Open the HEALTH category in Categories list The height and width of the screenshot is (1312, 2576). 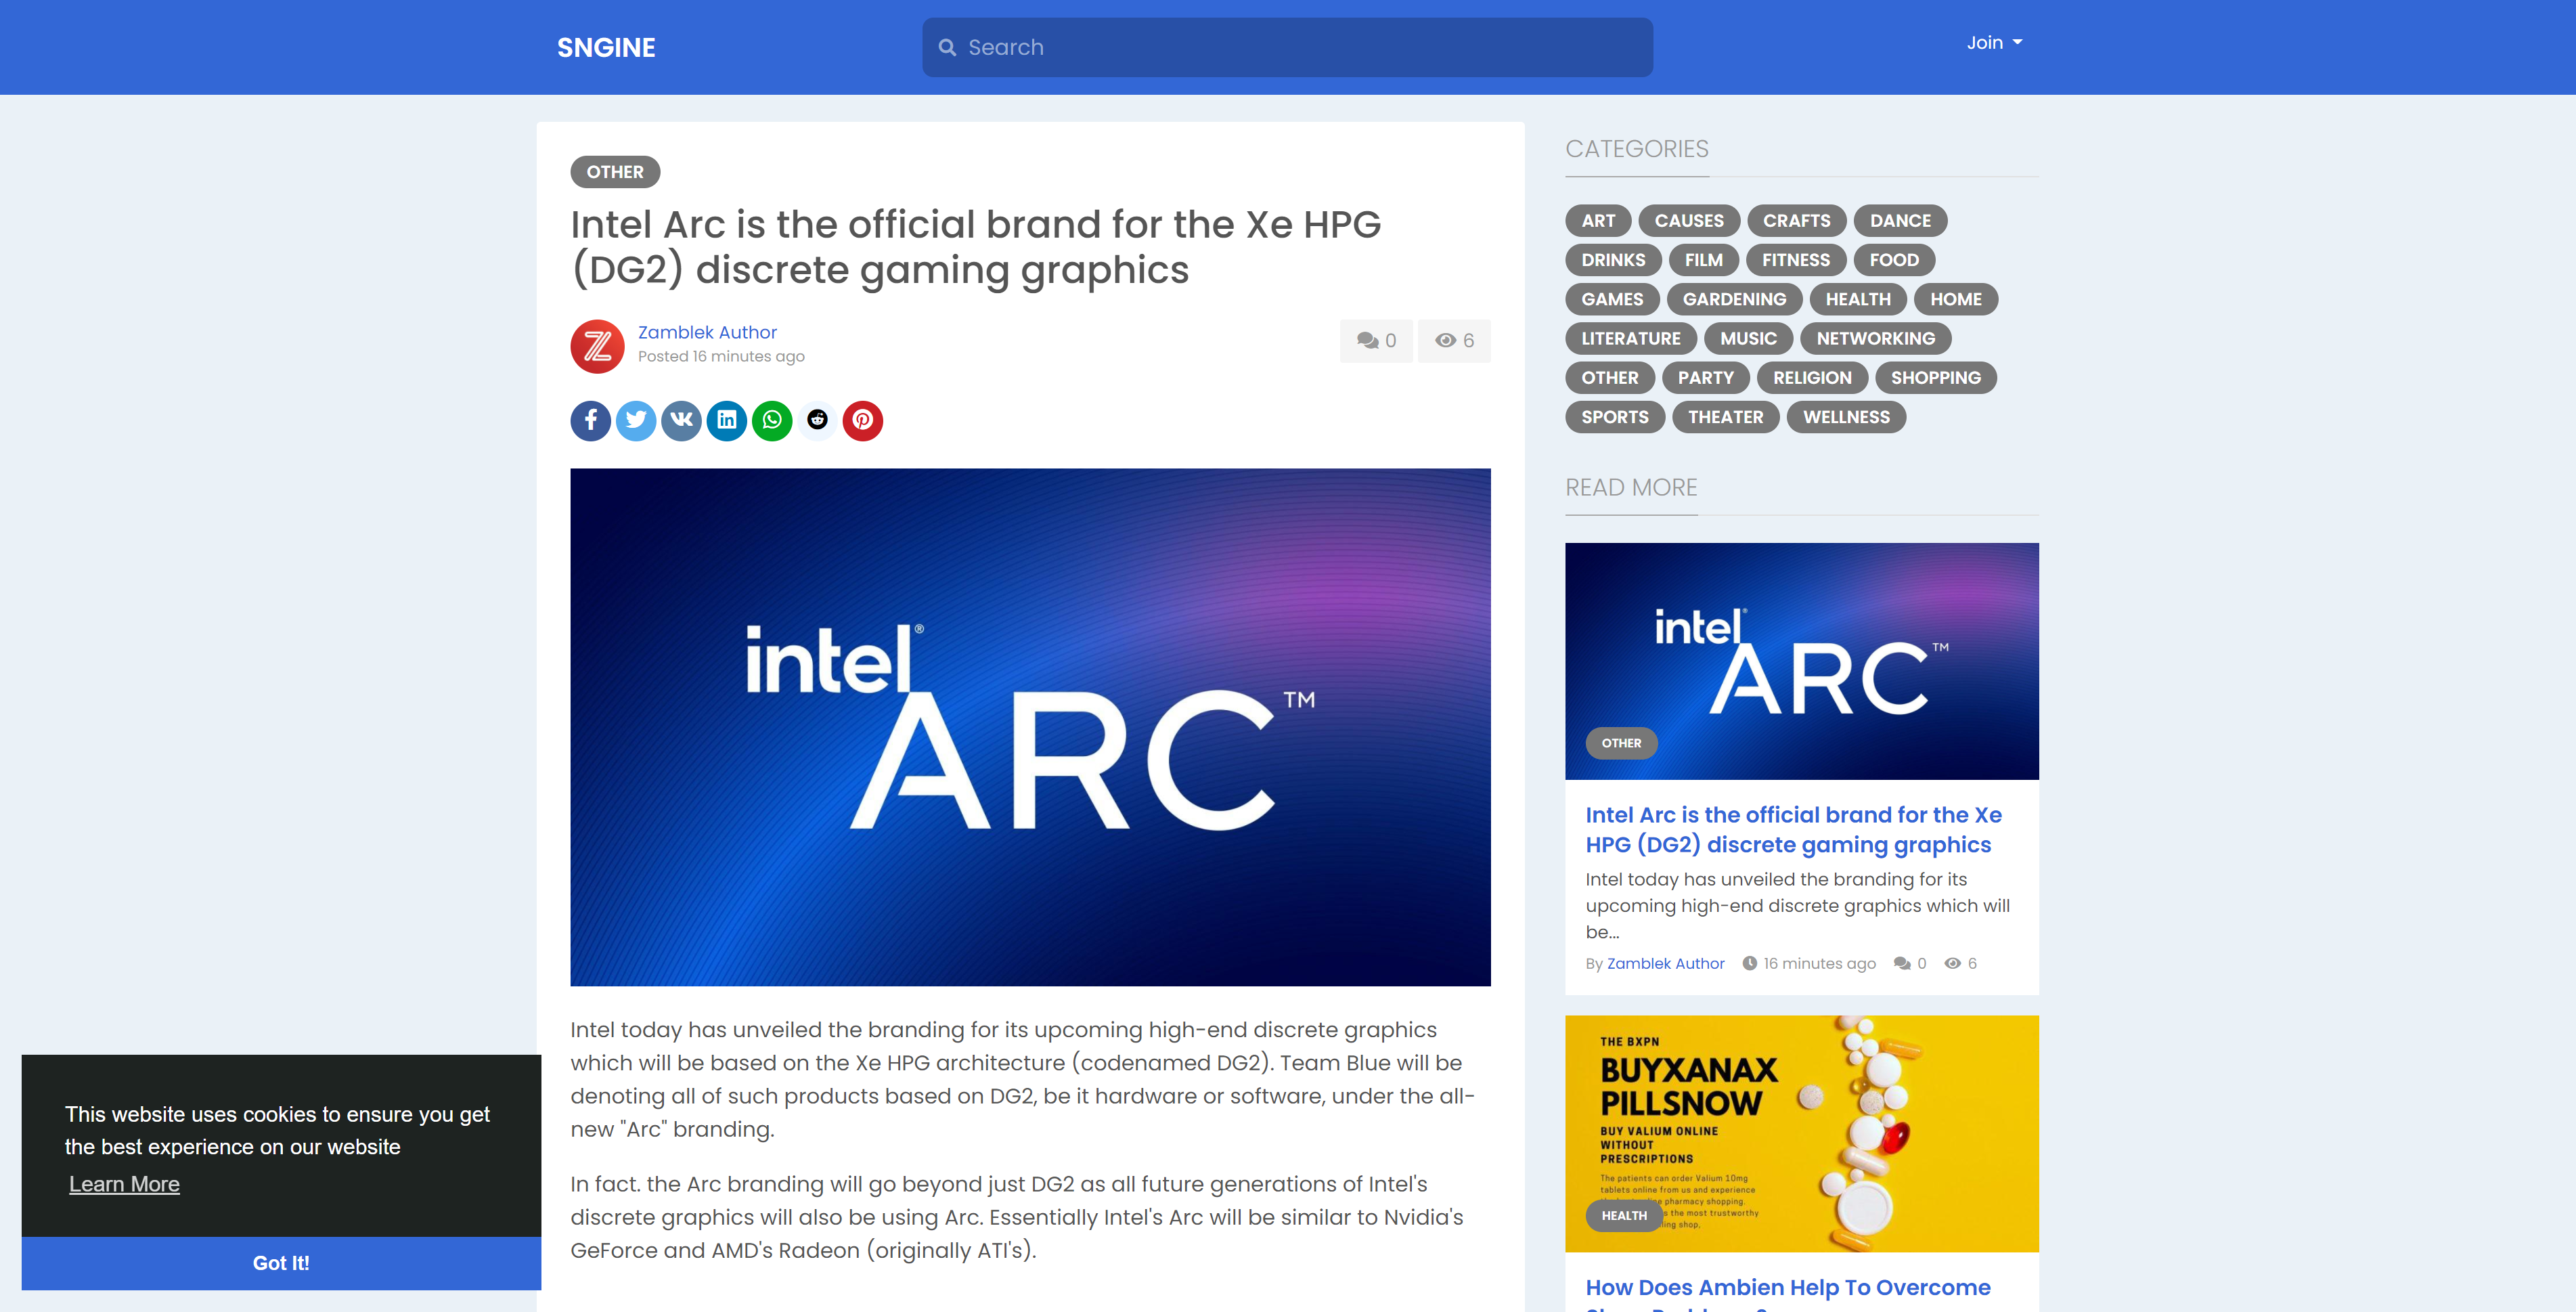click(x=1858, y=299)
